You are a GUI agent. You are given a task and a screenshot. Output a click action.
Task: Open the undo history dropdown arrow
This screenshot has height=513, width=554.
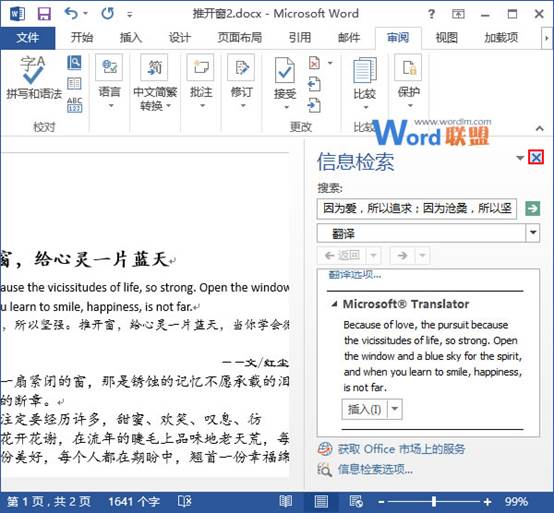(x=86, y=14)
